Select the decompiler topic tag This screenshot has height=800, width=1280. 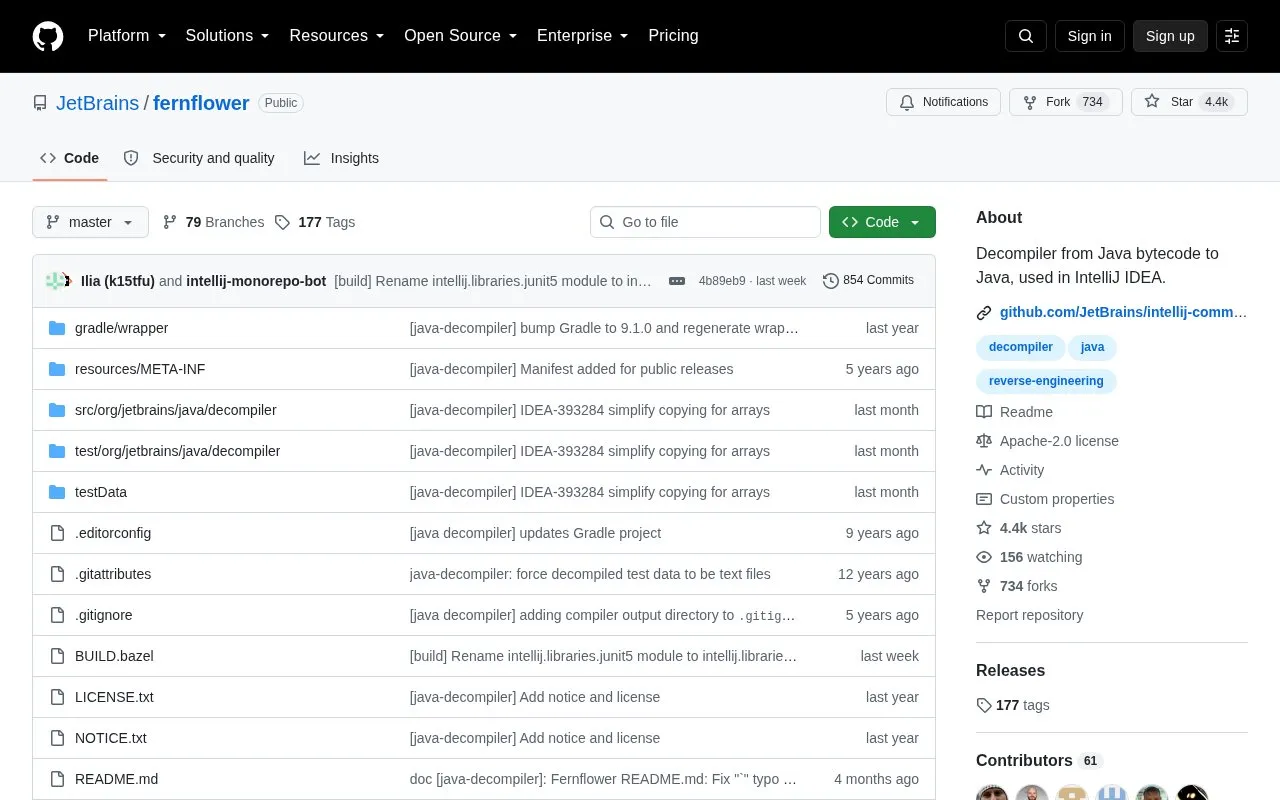pyautogui.click(x=1020, y=347)
